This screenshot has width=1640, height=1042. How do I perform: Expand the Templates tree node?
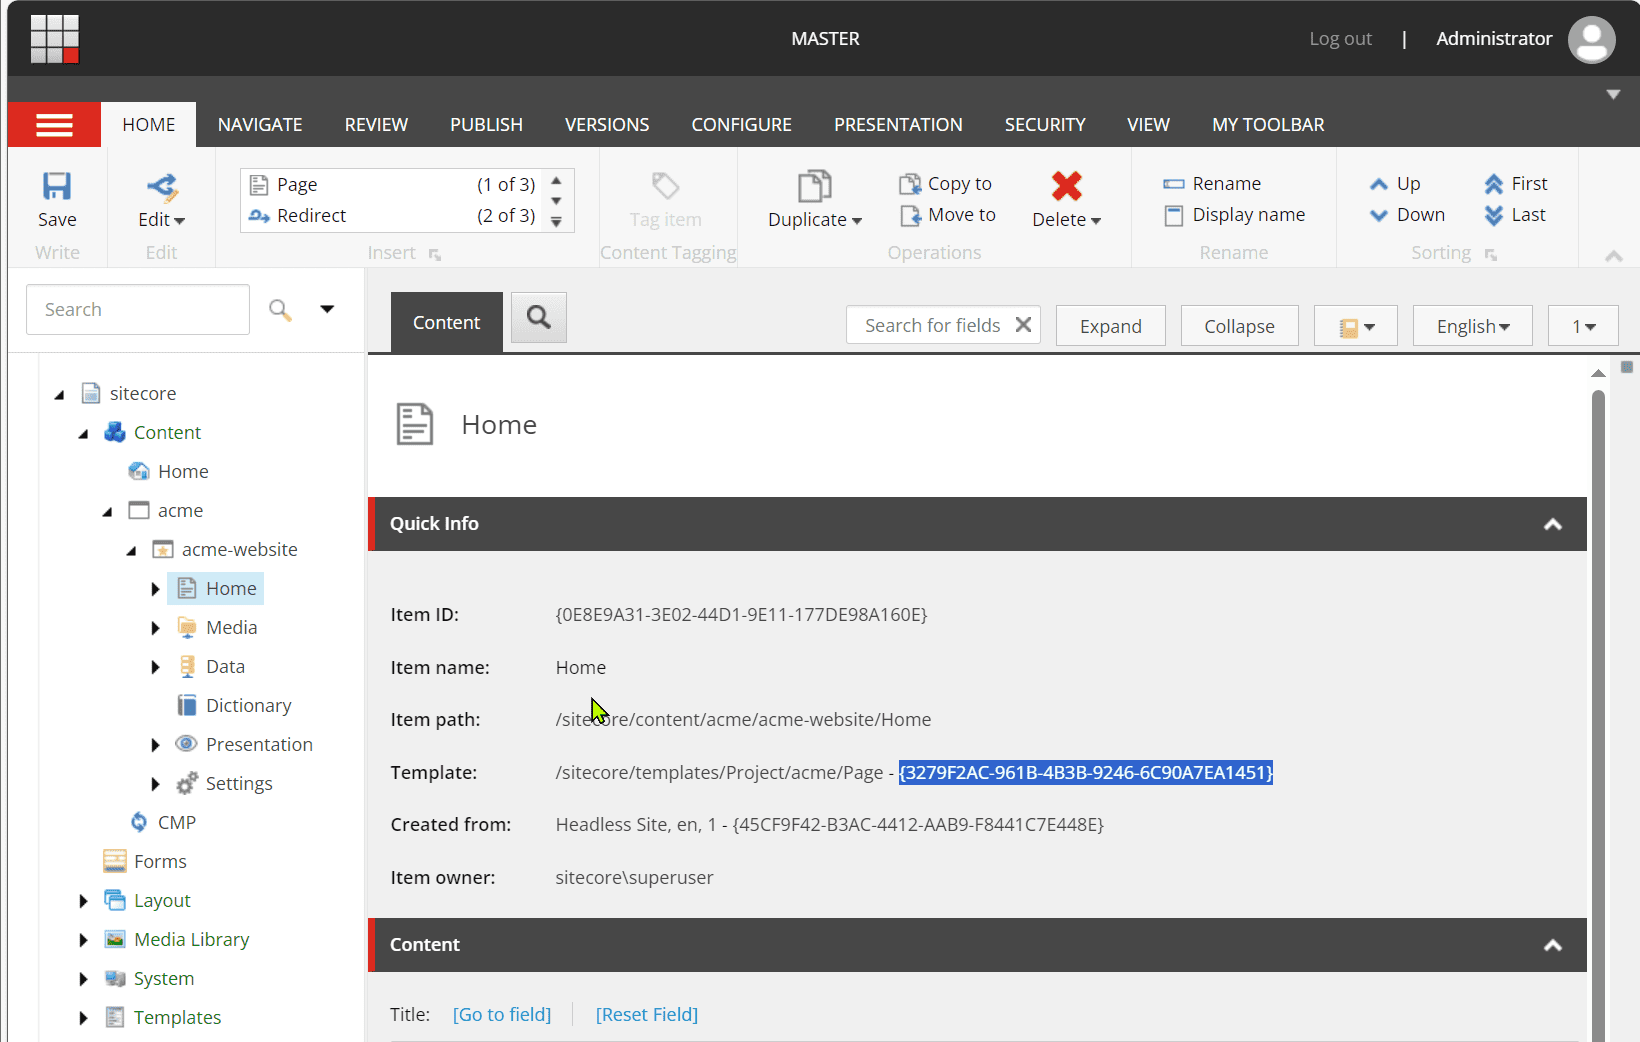[x=83, y=1018]
